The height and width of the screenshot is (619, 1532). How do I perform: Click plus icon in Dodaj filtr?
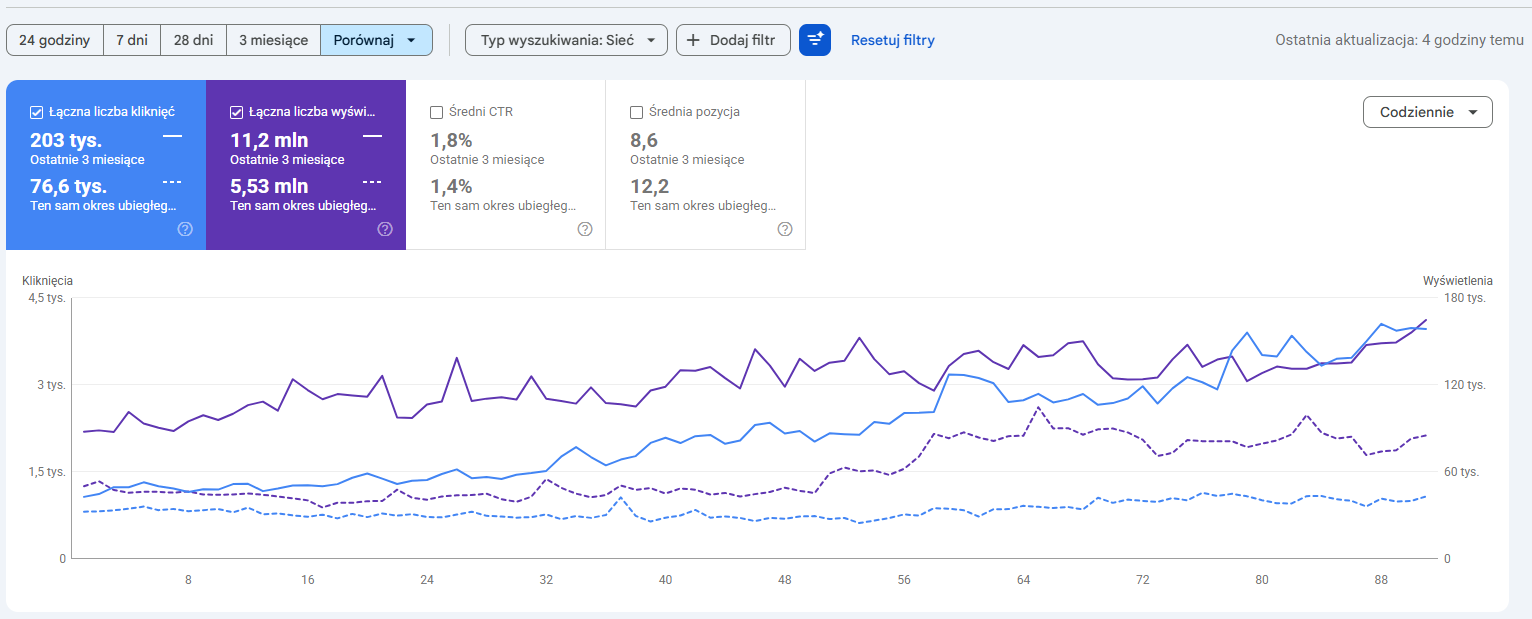(x=693, y=40)
